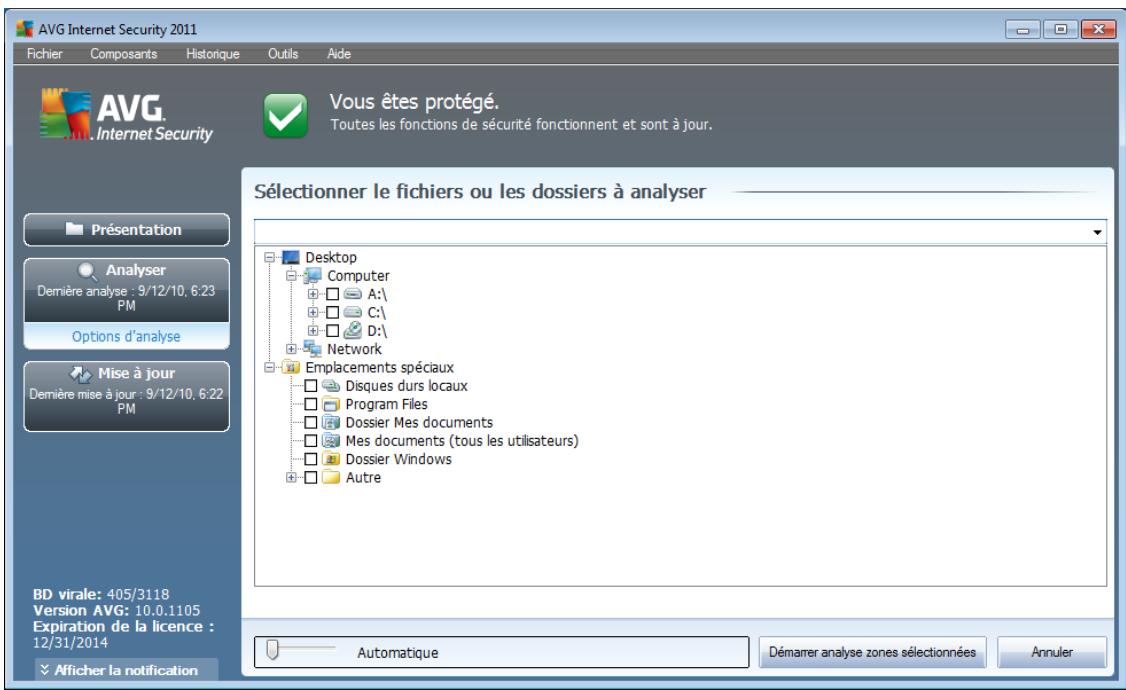Click the D:\ disc drive icon

[353, 330]
